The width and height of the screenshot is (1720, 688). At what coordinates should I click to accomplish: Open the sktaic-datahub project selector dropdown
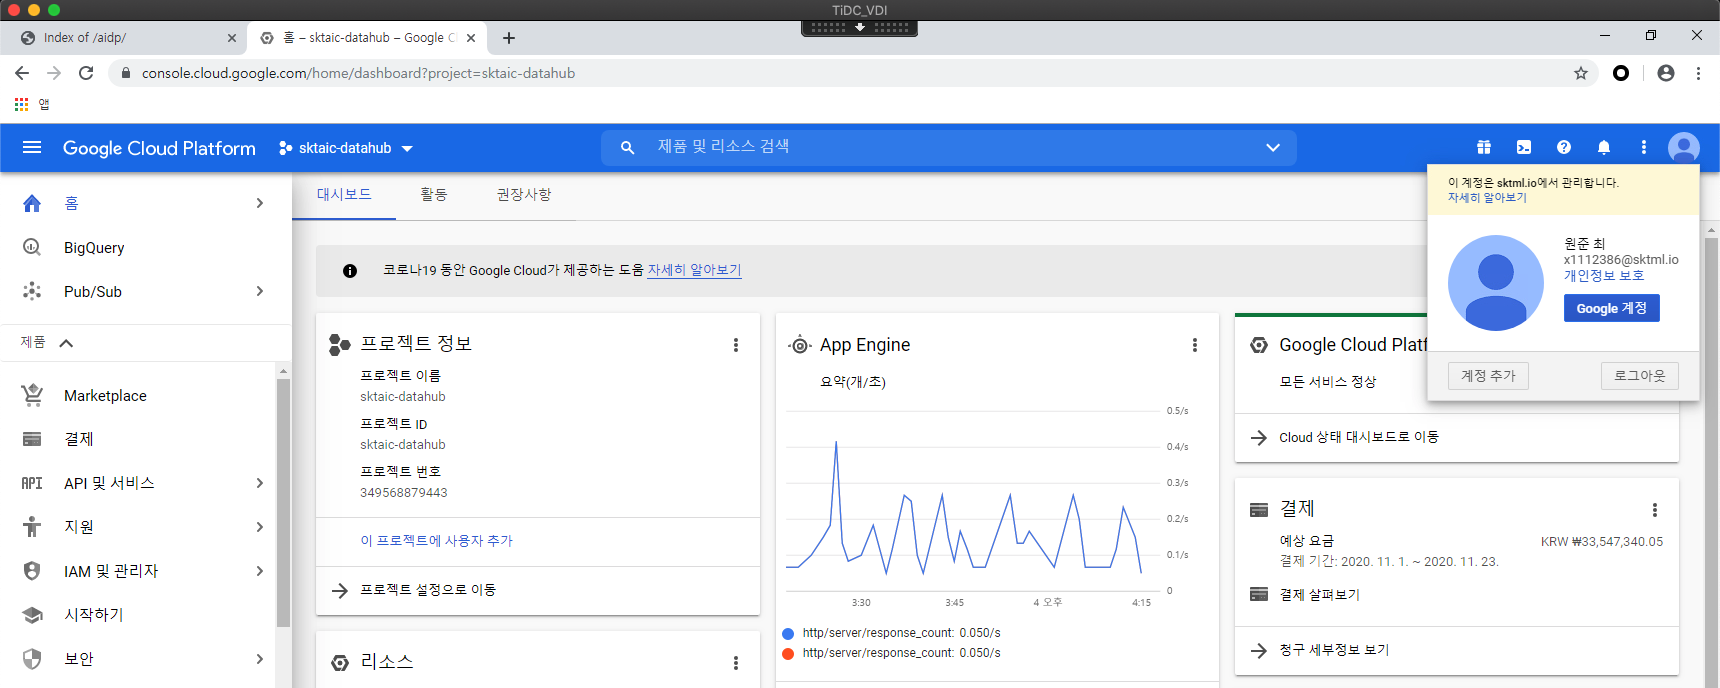(x=346, y=148)
